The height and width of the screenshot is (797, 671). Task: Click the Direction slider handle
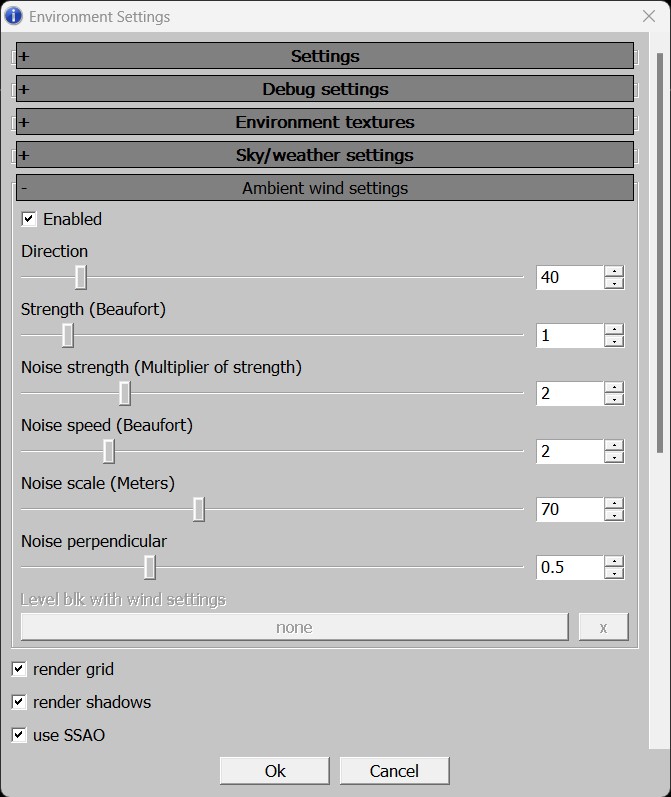(80, 277)
